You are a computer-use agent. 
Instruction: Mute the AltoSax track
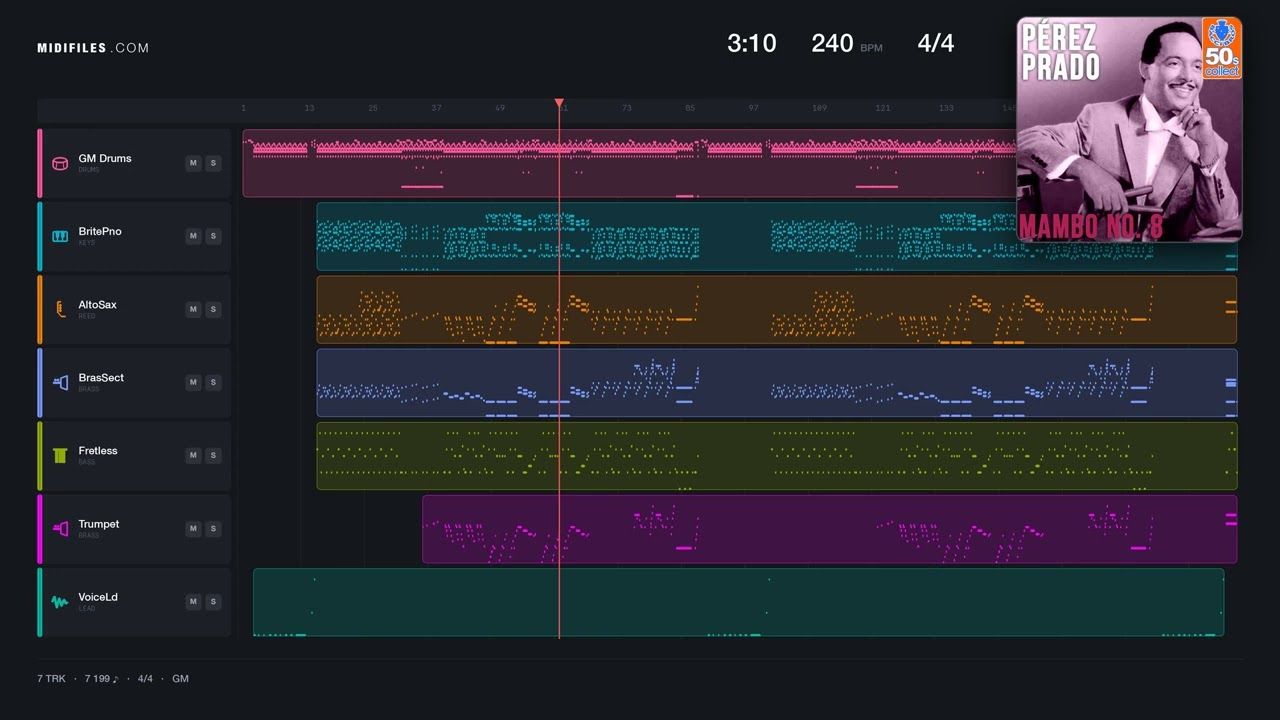pyautogui.click(x=193, y=309)
